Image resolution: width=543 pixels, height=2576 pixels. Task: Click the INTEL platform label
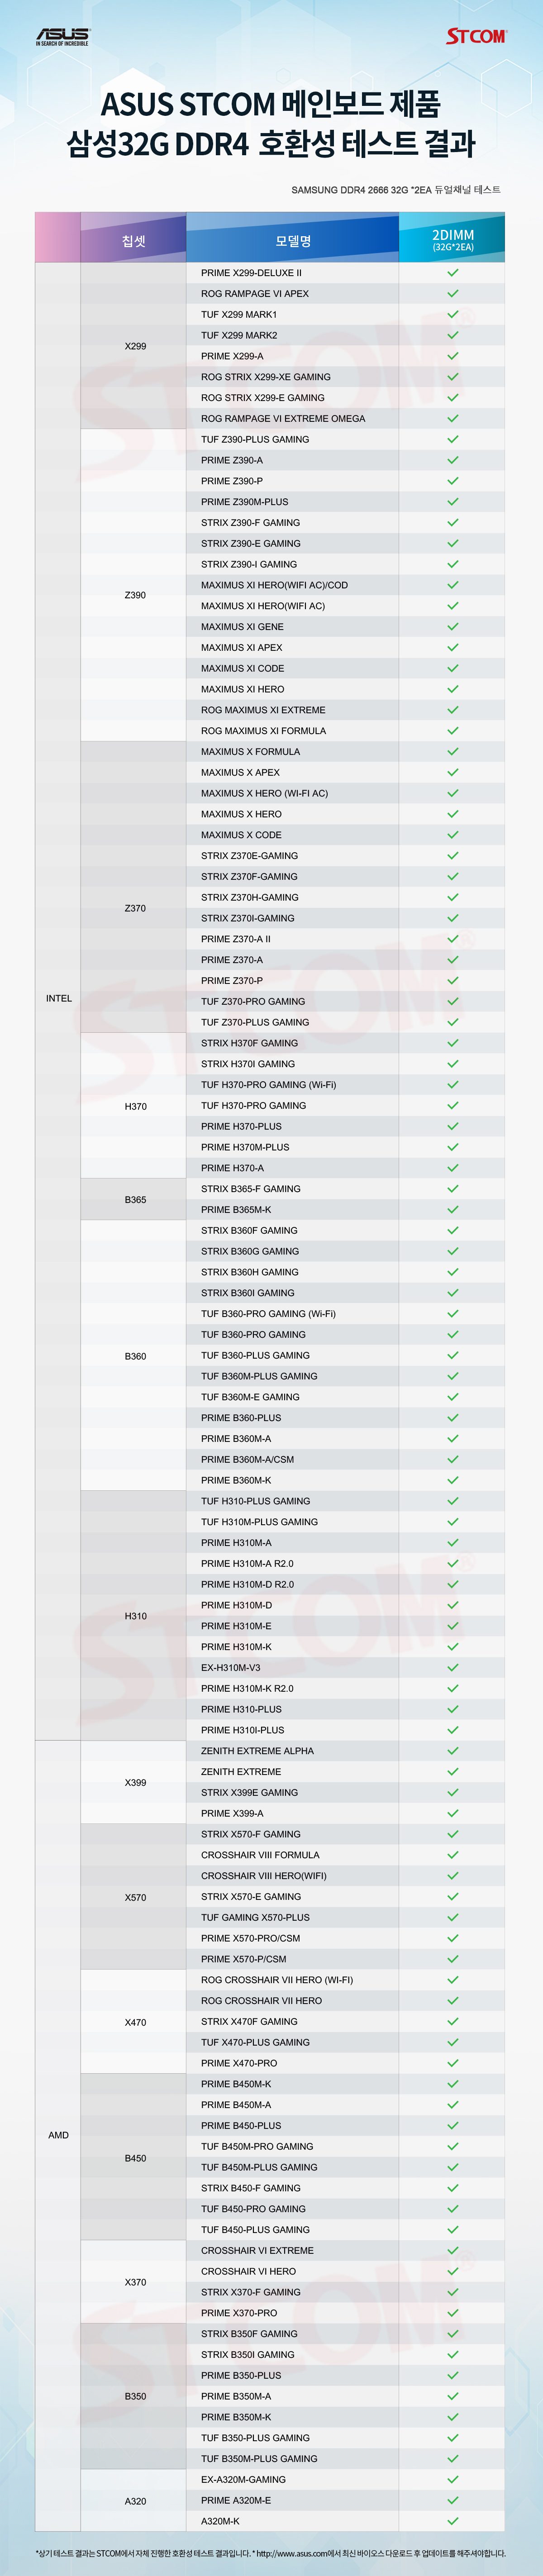[x=59, y=998]
